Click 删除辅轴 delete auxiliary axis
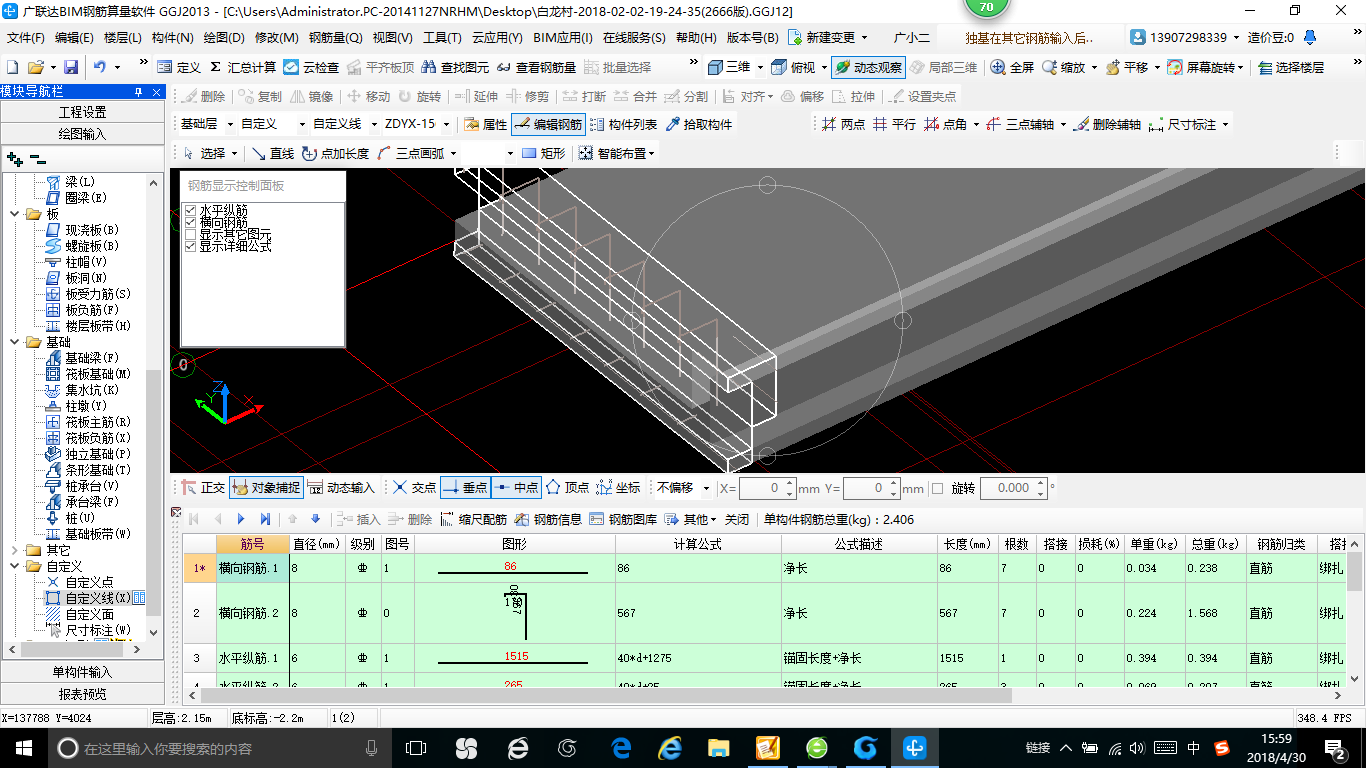1366x768 pixels. pyautogui.click(x=1107, y=124)
